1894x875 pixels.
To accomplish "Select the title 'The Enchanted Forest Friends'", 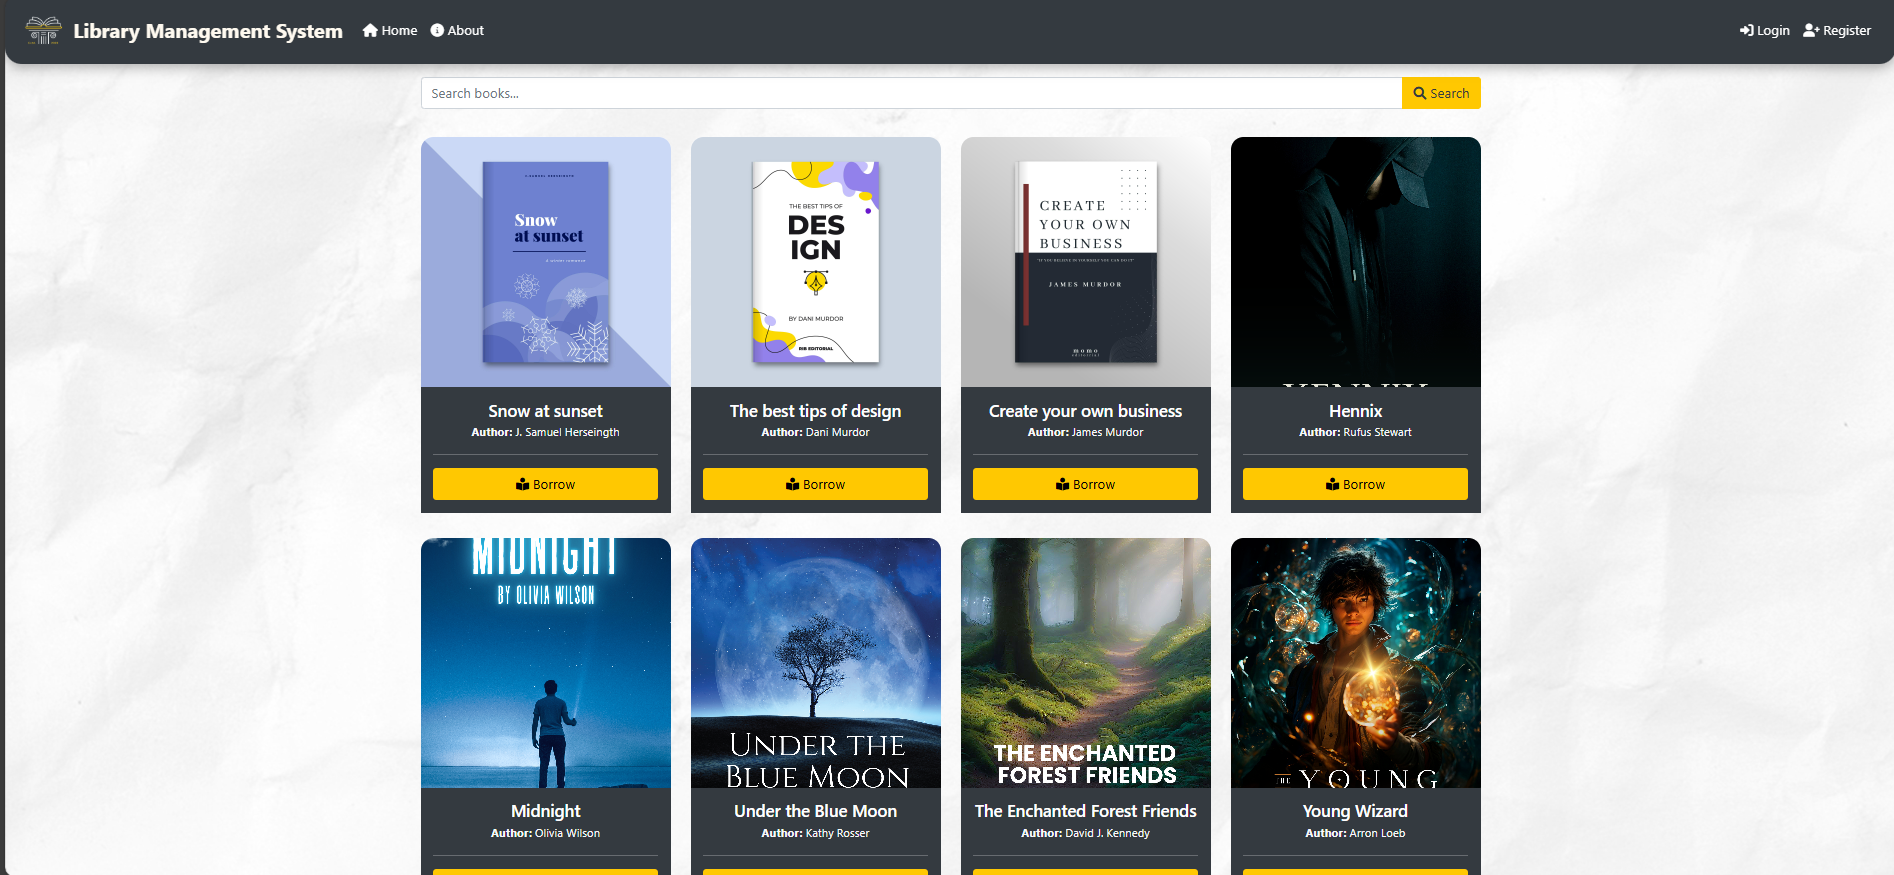I will (1086, 811).
